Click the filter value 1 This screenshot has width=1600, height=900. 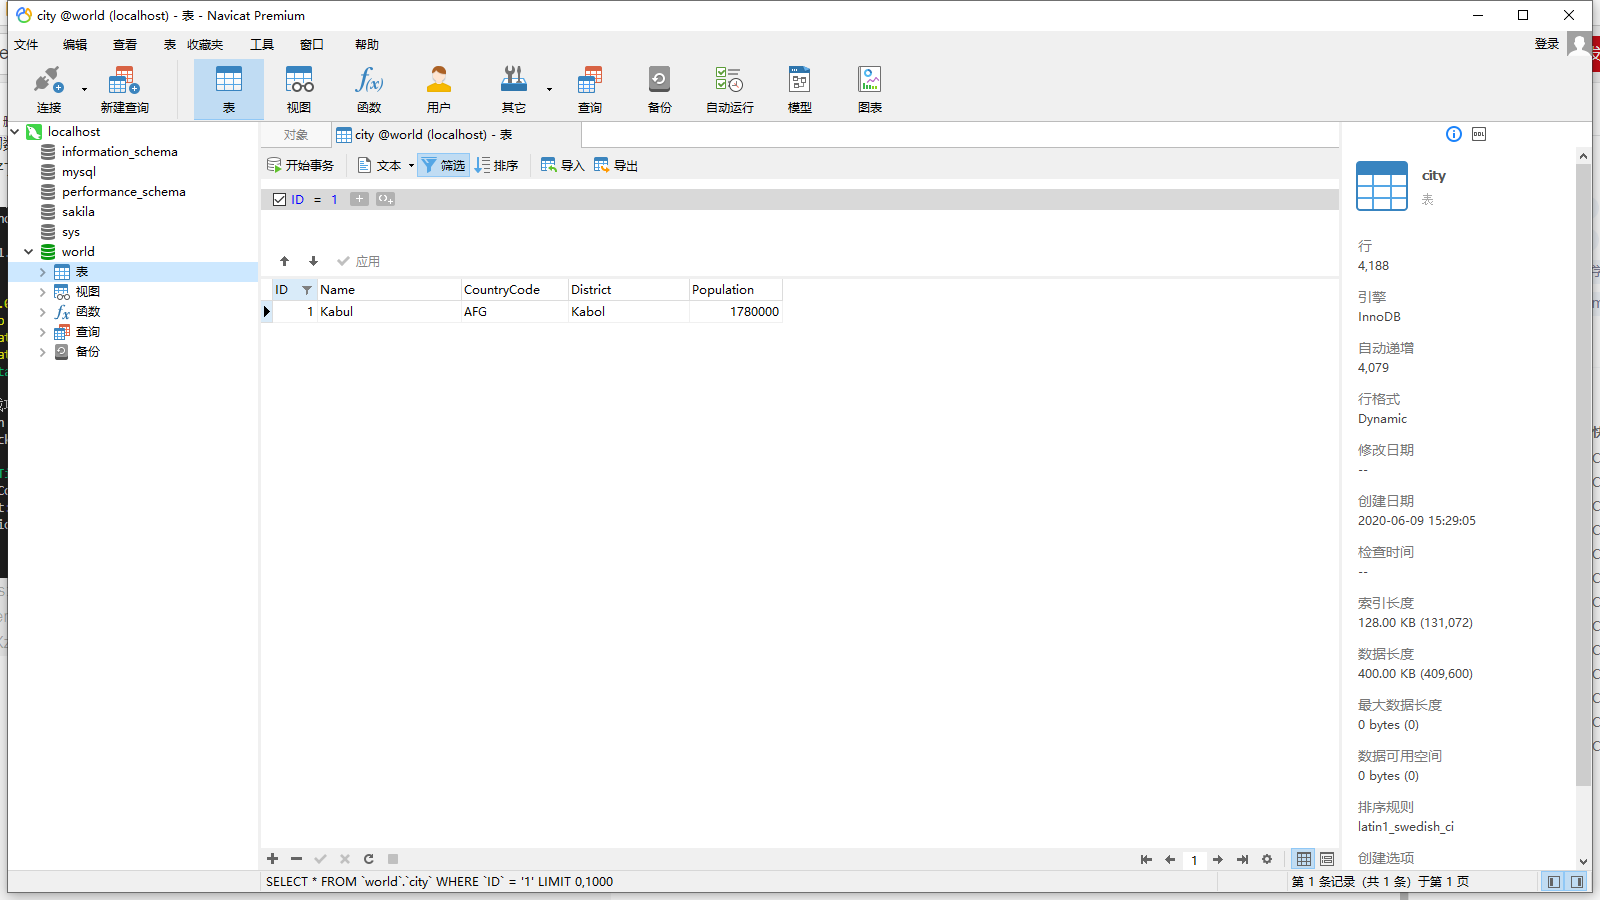pyautogui.click(x=334, y=199)
